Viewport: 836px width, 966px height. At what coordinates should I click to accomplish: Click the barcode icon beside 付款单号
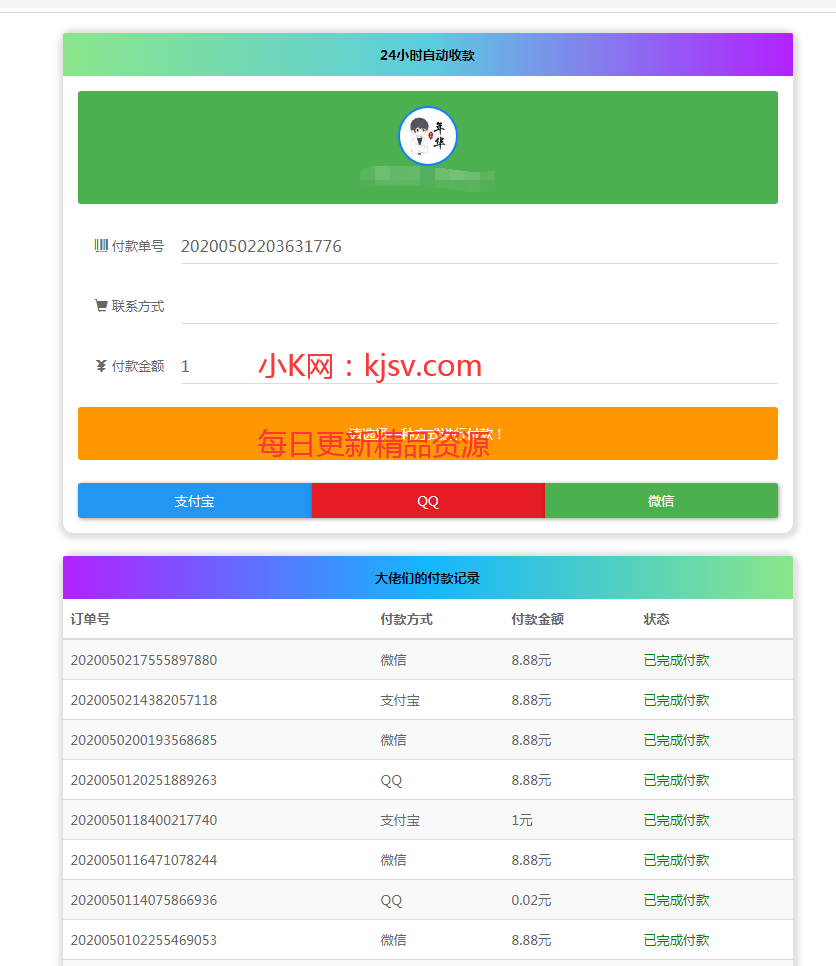pyautogui.click(x=99, y=246)
